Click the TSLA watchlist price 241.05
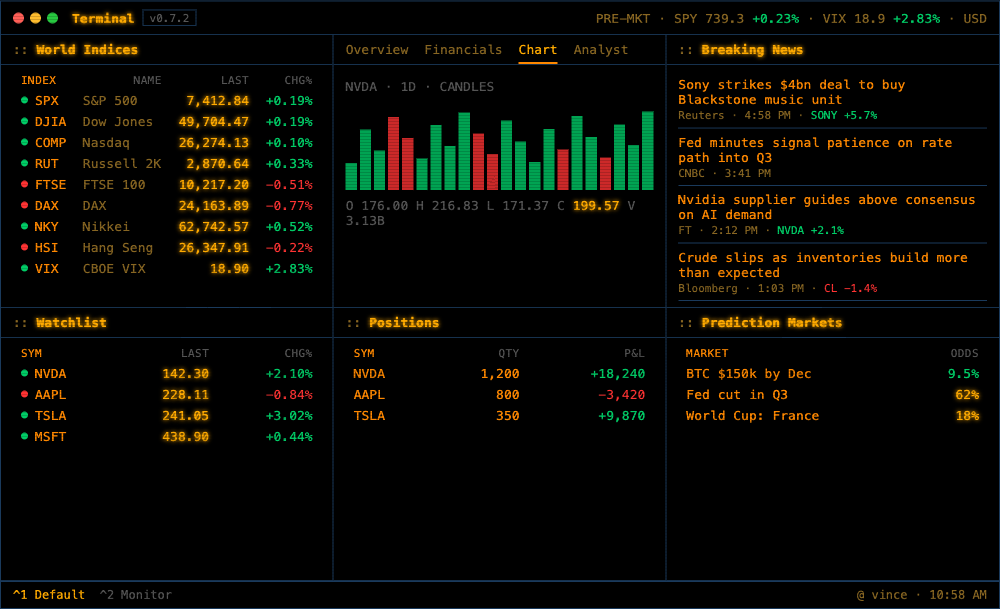 tap(186, 416)
